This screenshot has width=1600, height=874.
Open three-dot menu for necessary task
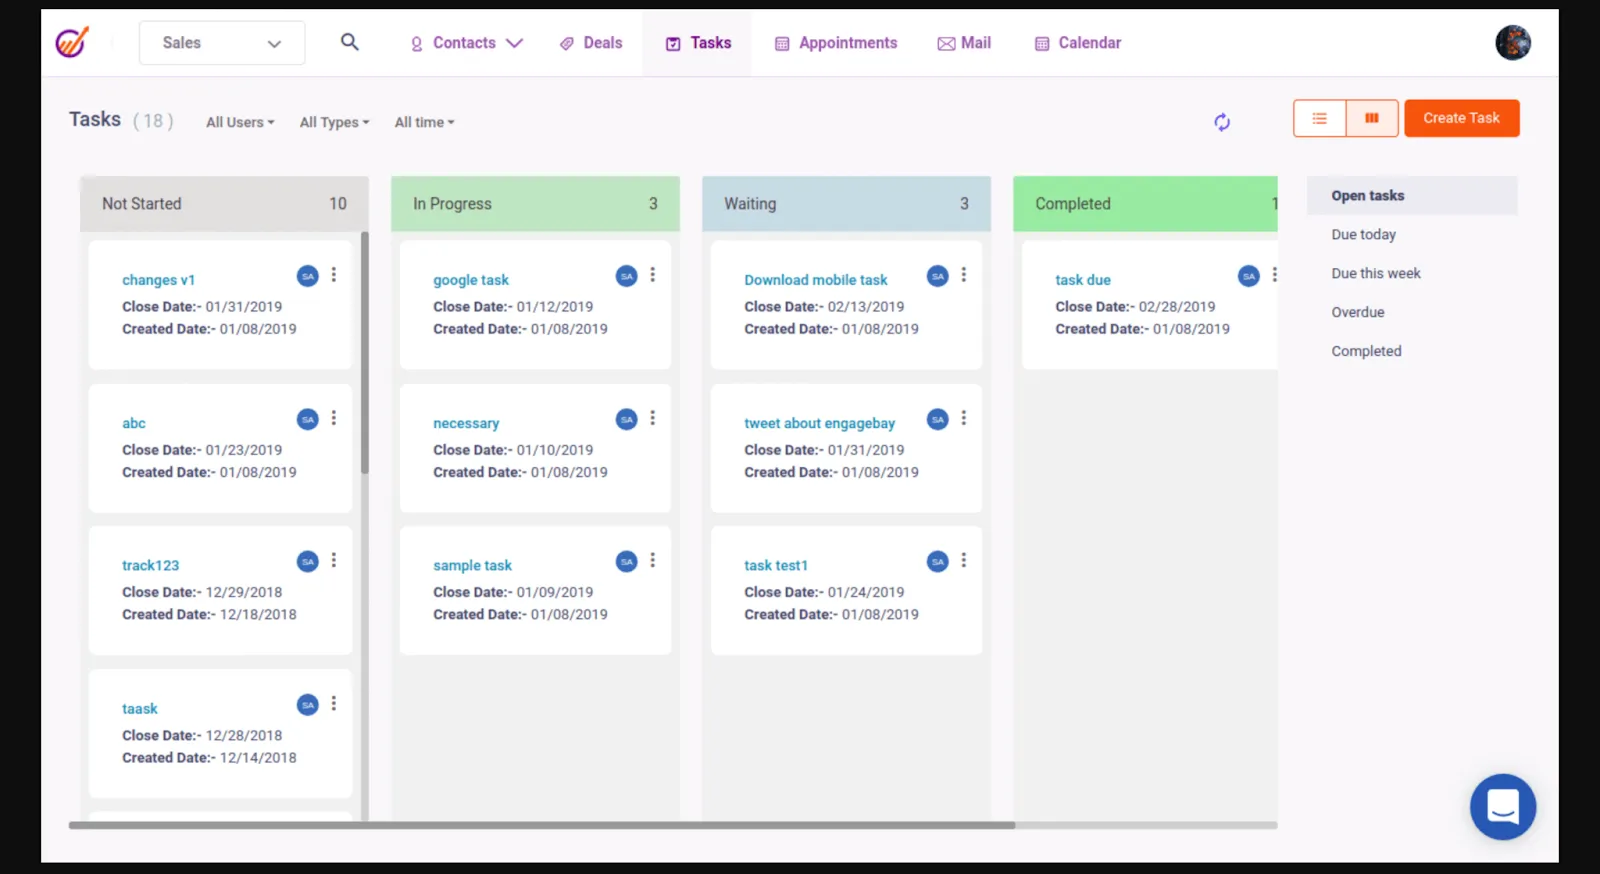click(653, 418)
